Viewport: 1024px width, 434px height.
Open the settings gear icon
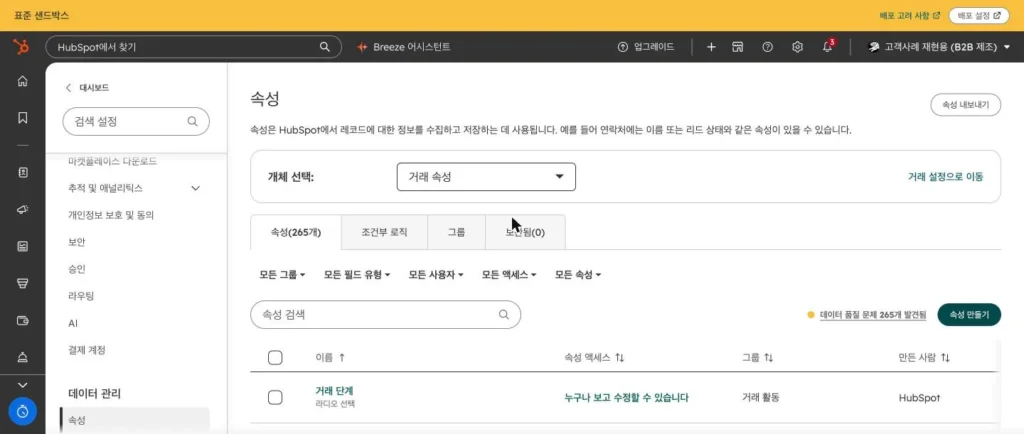tap(797, 47)
